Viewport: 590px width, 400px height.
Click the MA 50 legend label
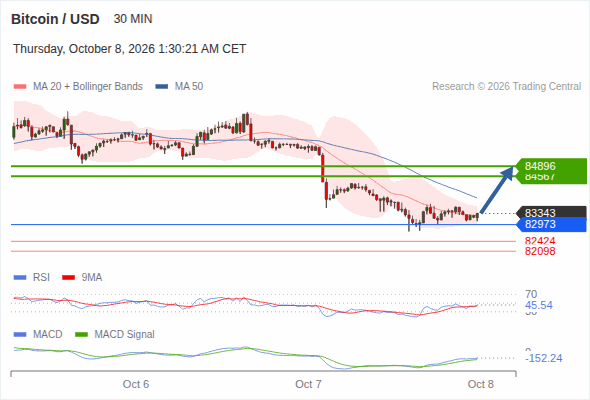click(x=189, y=87)
